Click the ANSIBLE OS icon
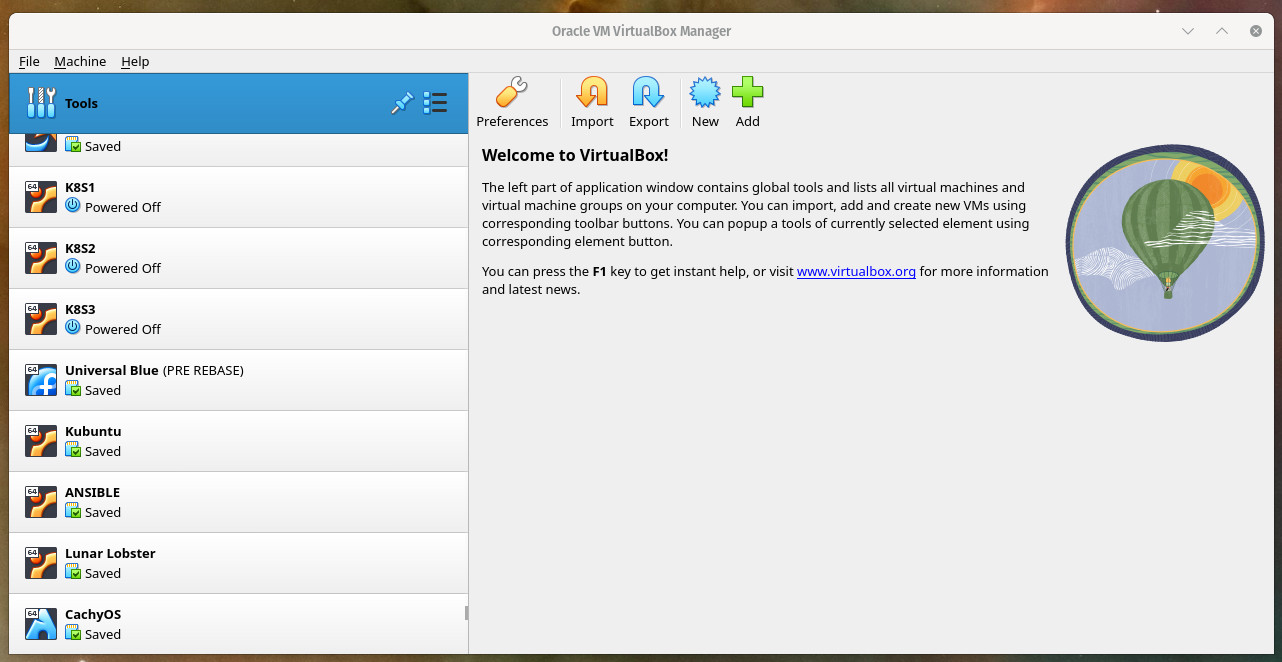Image resolution: width=1282 pixels, height=662 pixels. pos(41,502)
